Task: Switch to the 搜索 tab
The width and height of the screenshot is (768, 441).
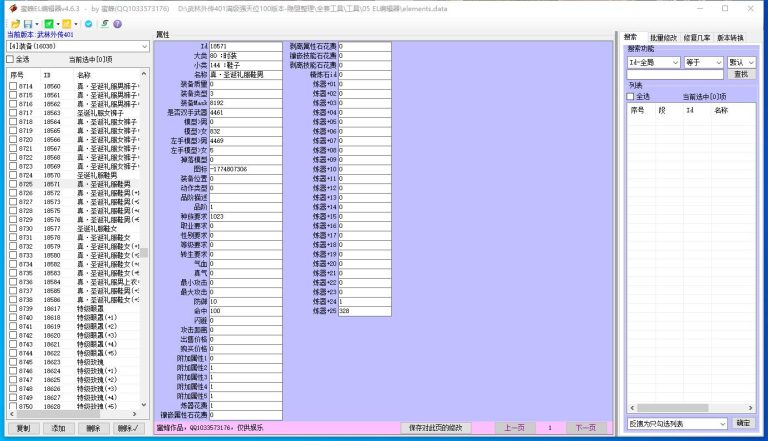Action: (631, 37)
